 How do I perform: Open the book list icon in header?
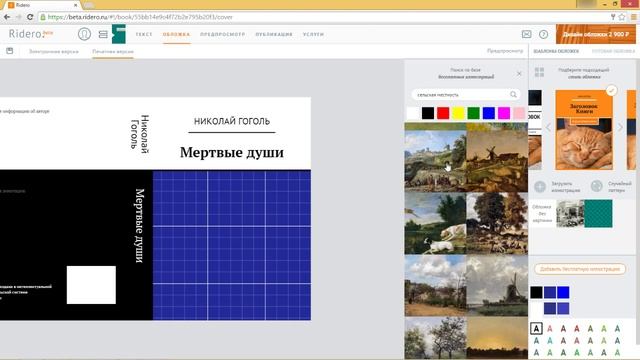click(103, 34)
